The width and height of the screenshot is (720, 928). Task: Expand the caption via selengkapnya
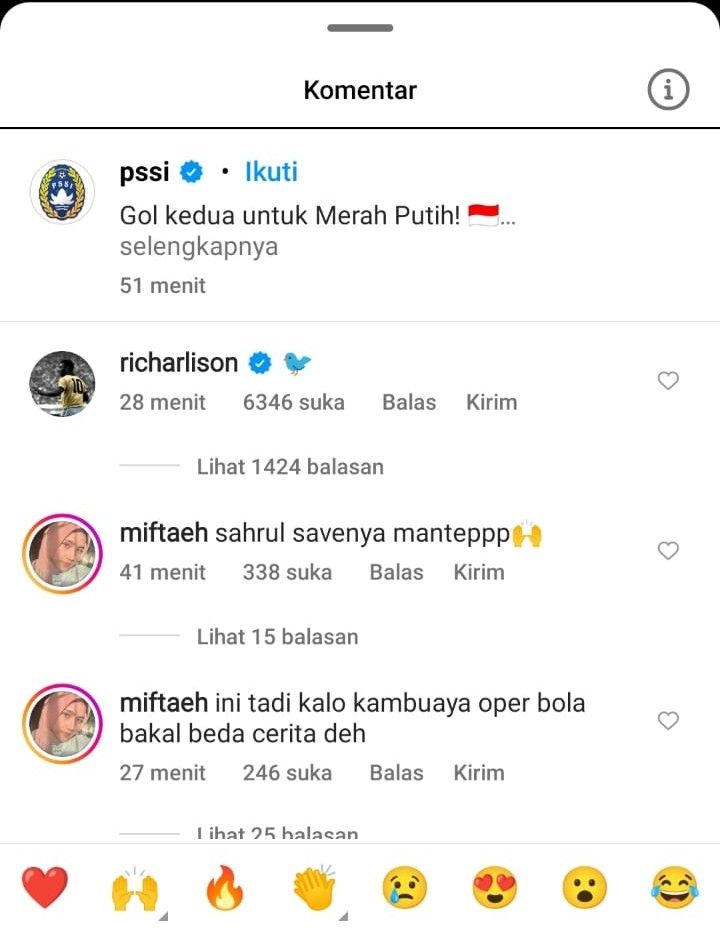point(198,247)
